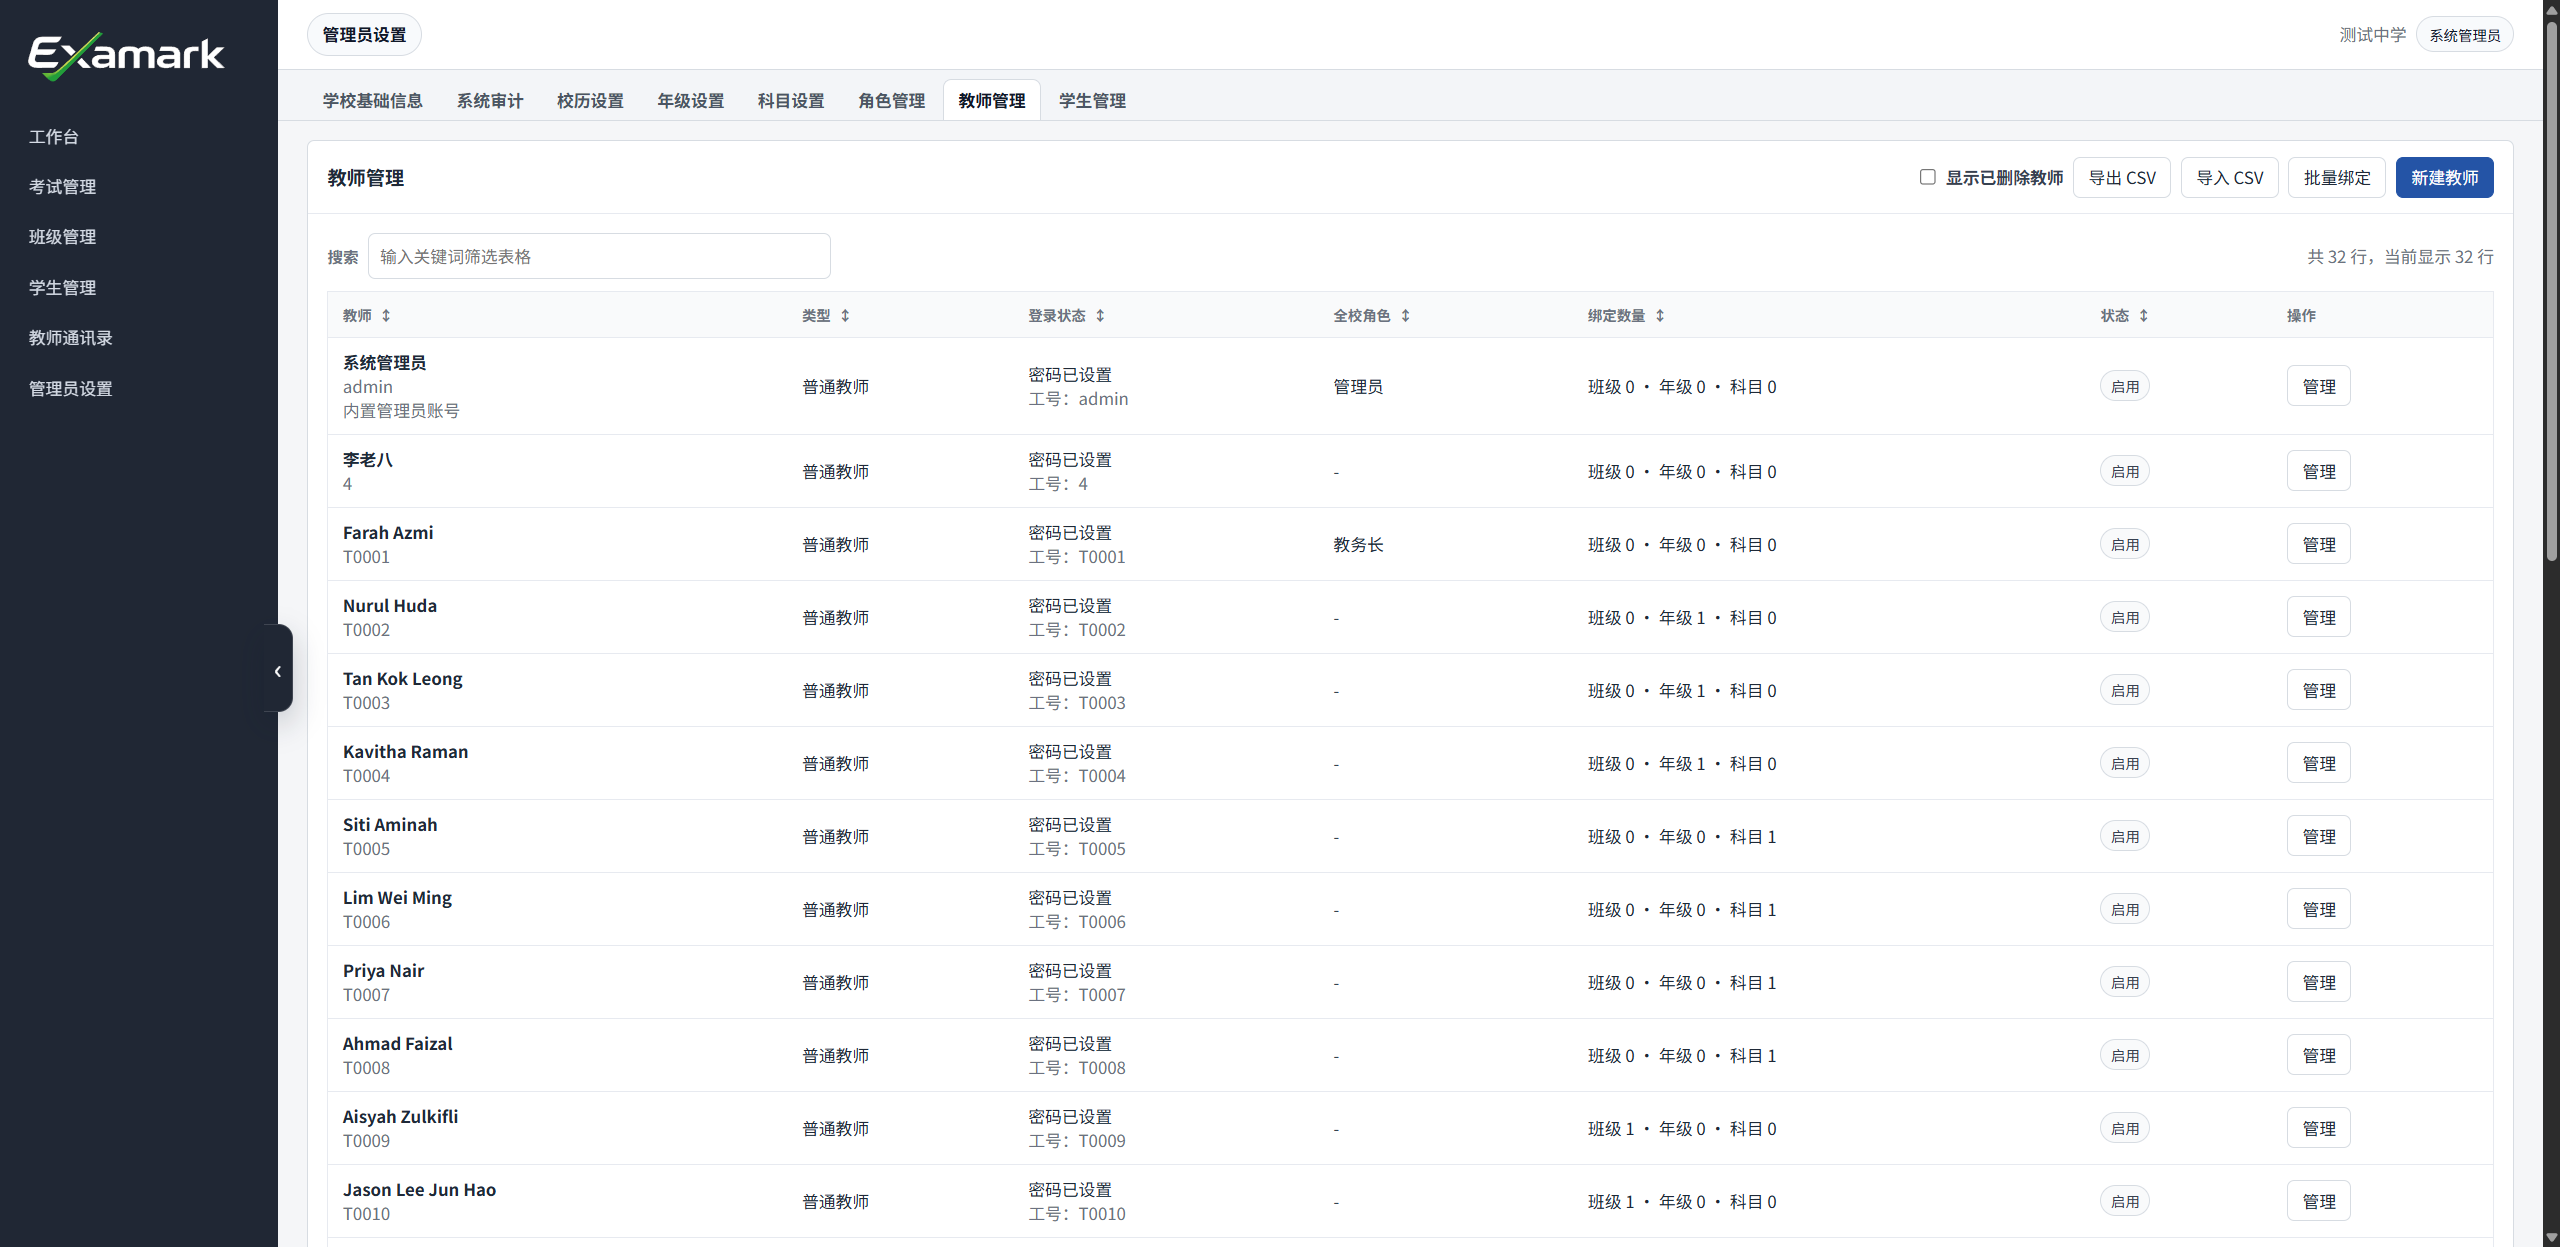2560x1247 pixels.
Task: Click 管理 for Lim Wei Ming row
Action: pyautogui.click(x=2319, y=910)
